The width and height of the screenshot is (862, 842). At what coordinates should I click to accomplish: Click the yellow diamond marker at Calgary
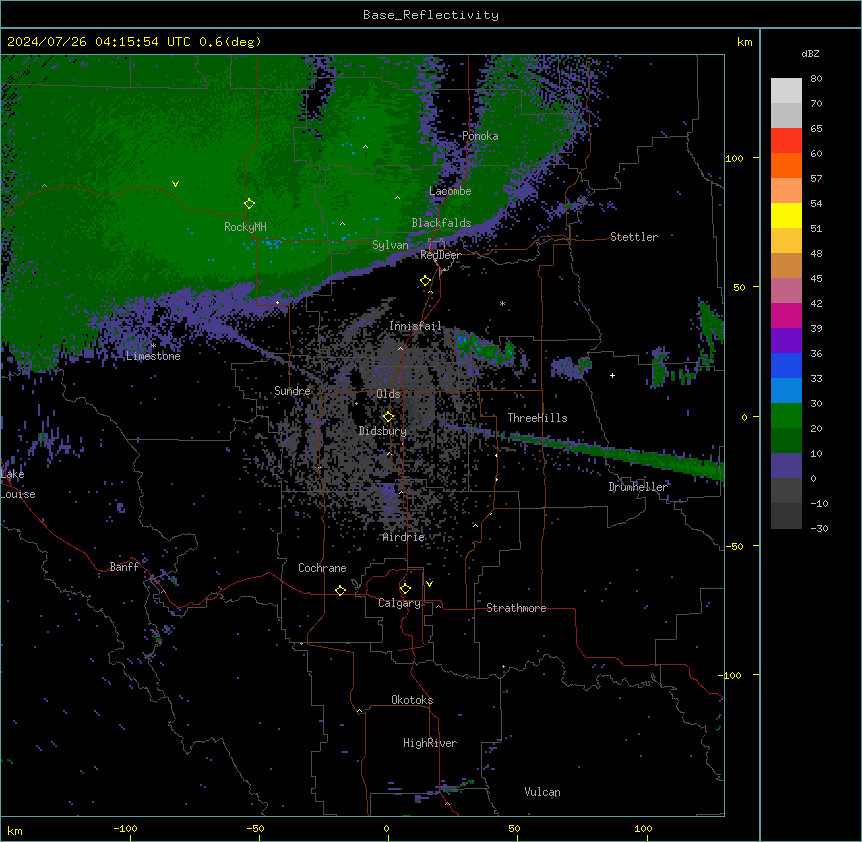[x=405, y=589]
